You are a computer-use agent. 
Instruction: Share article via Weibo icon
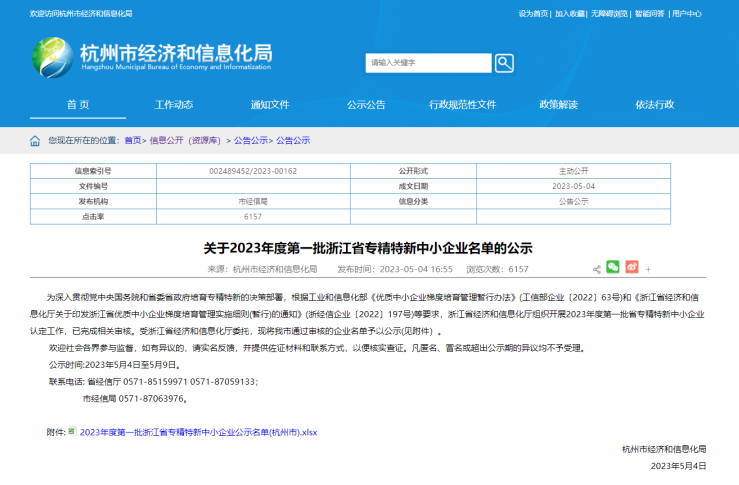coord(631,267)
